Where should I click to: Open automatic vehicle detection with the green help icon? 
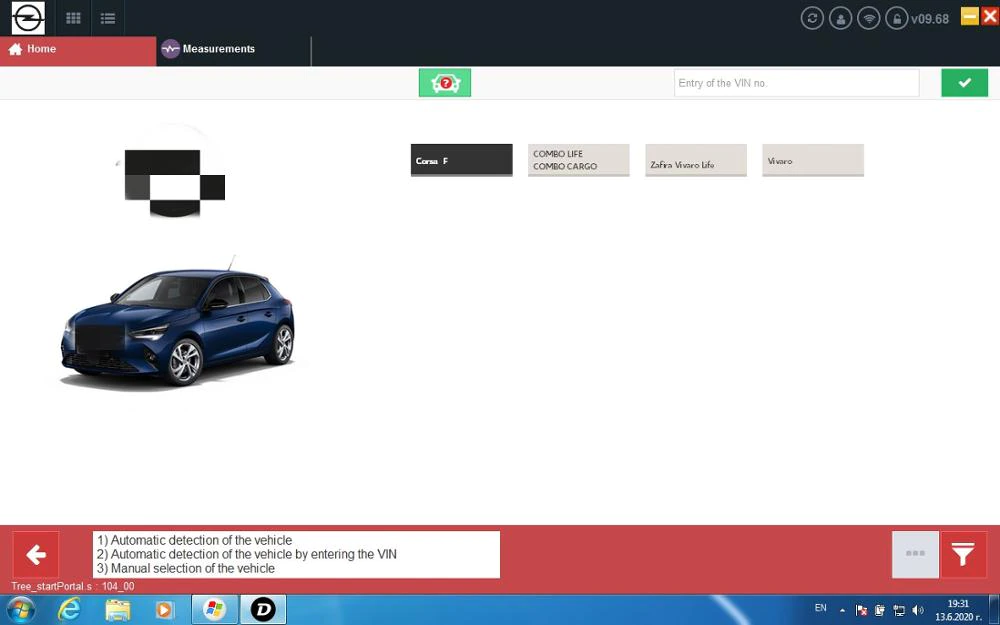pyautogui.click(x=444, y=83)
